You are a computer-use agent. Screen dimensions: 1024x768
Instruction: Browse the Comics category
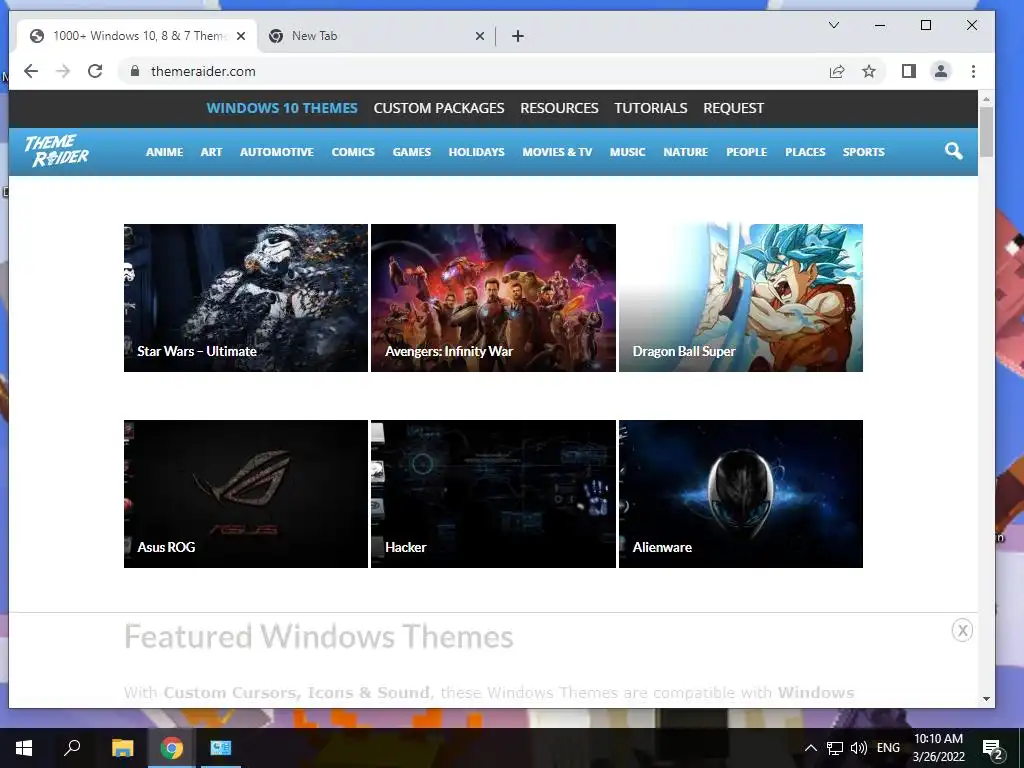pos(353,152)
